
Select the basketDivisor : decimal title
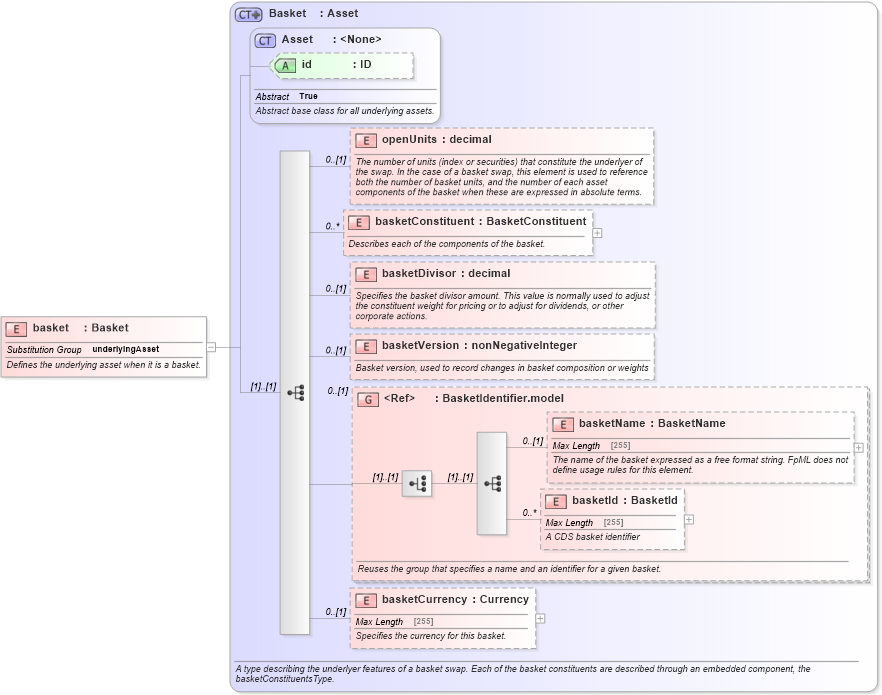tap(446, 273)
